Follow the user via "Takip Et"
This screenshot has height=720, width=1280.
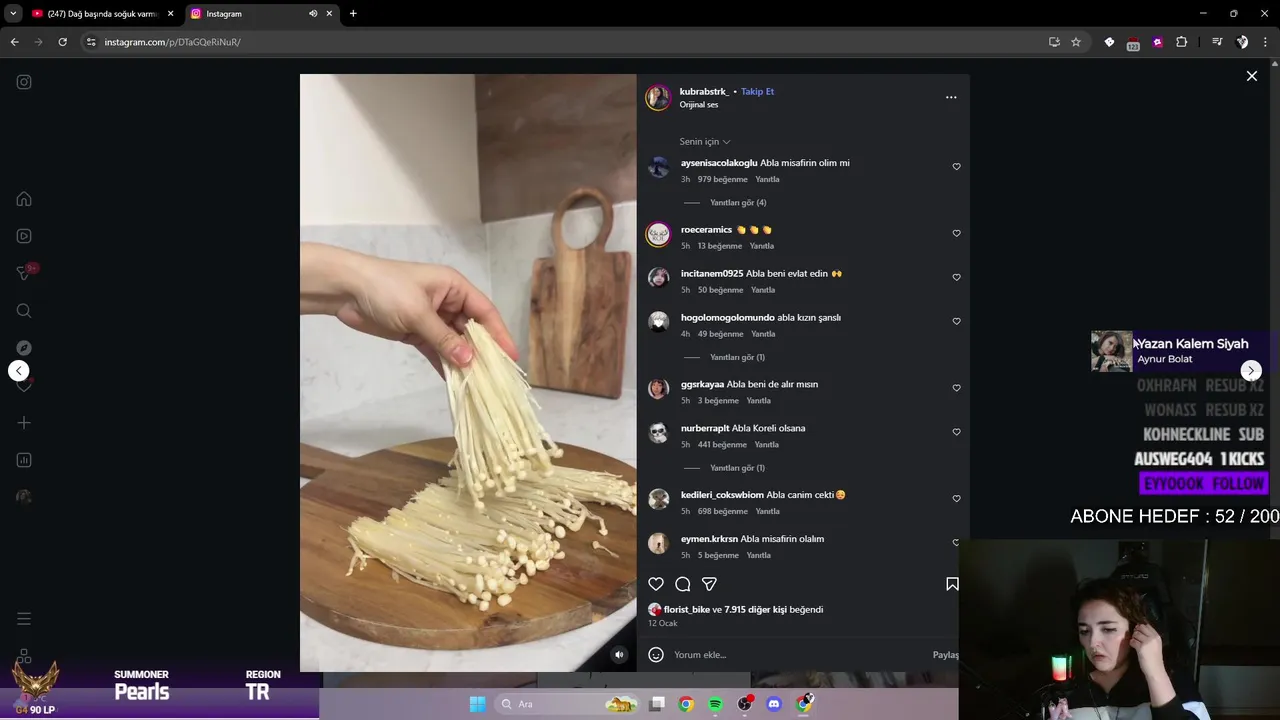[x=757, y=91]
